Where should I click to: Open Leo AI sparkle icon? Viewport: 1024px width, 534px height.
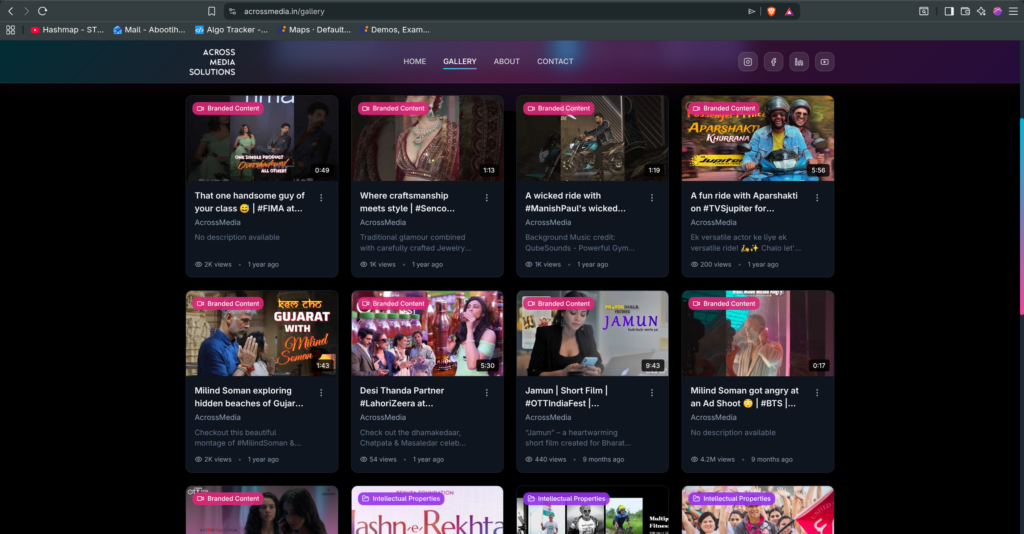[x=981, y=11]
